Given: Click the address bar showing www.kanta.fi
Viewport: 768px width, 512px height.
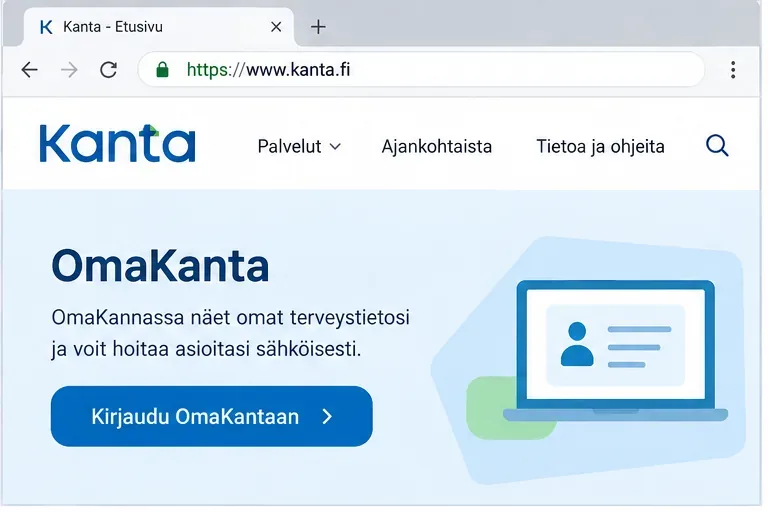Looking at the screenshot, I should [x=421, y=70].
